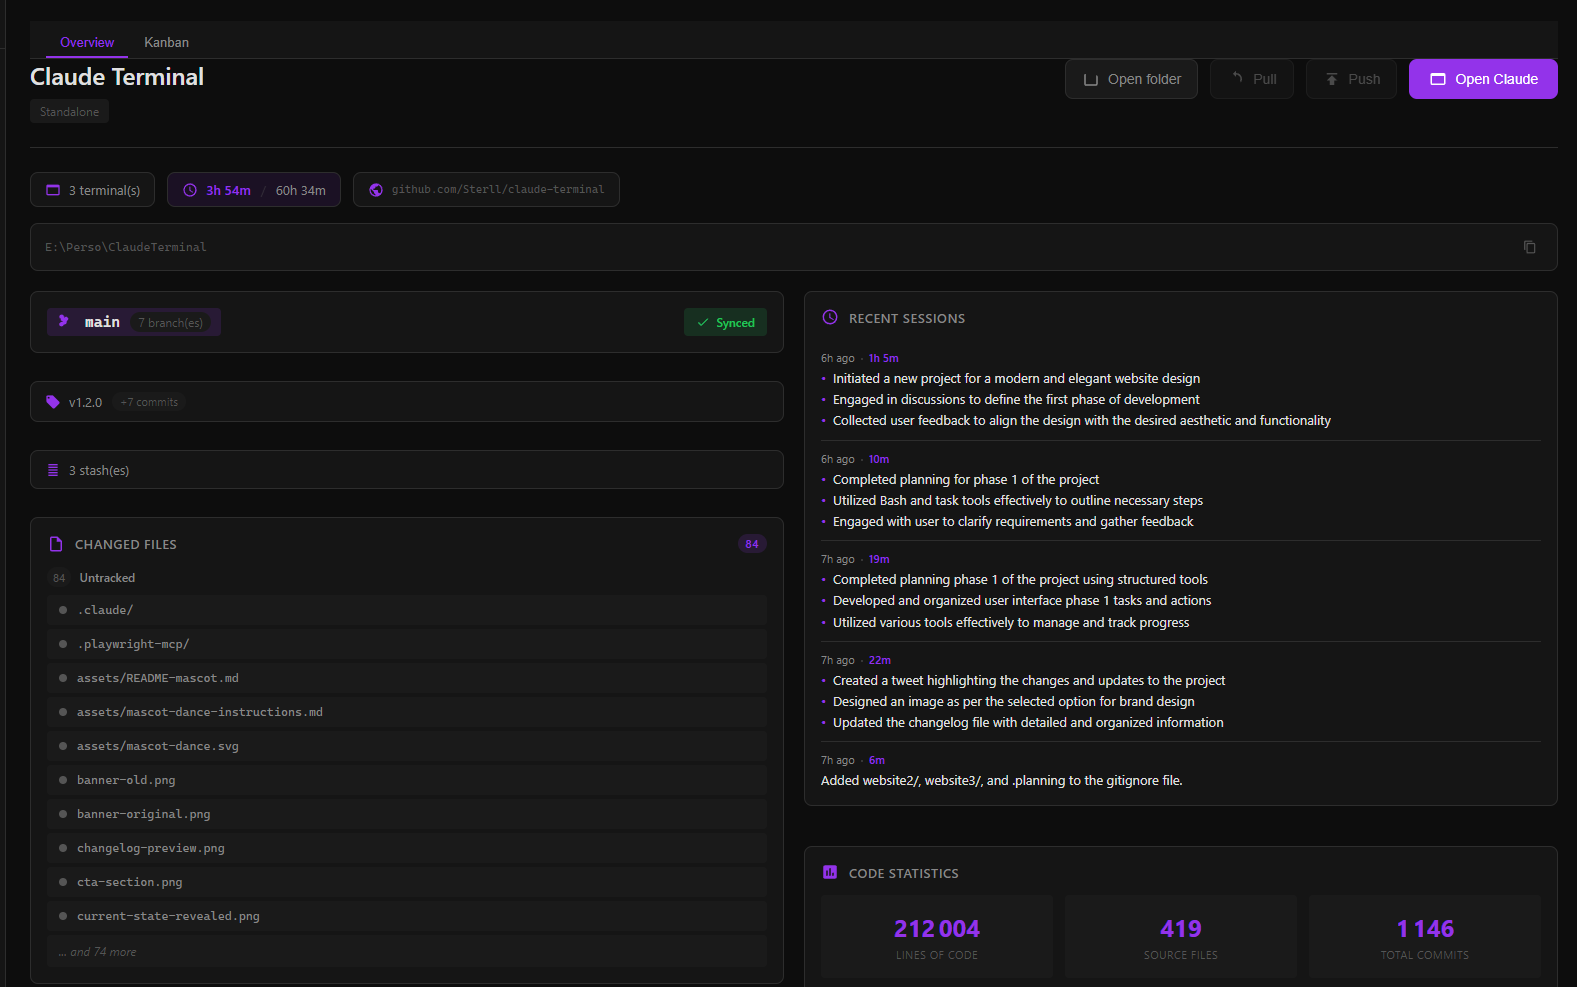1577x987 pixels.
Task: Select assets/mascot-dance.svg file
Action: click(x=407, y=746)
